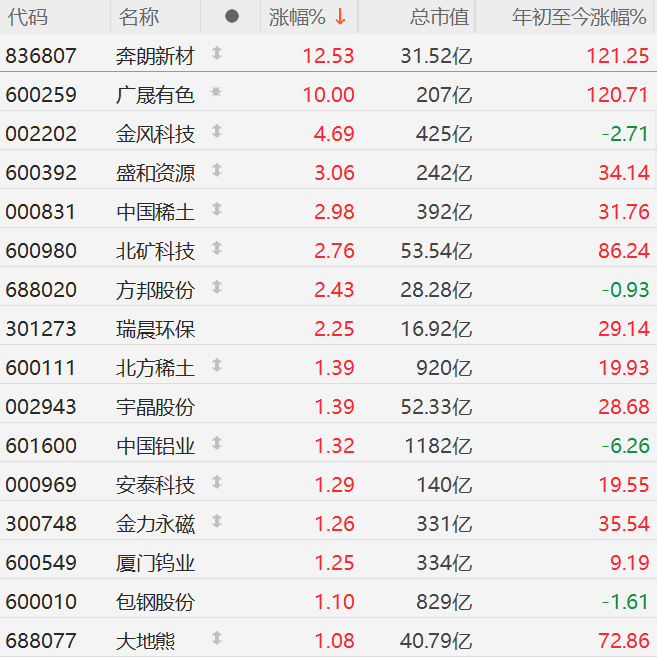Select stock code 000831
Screen dimensions: 657x657
tap(41, 212)
